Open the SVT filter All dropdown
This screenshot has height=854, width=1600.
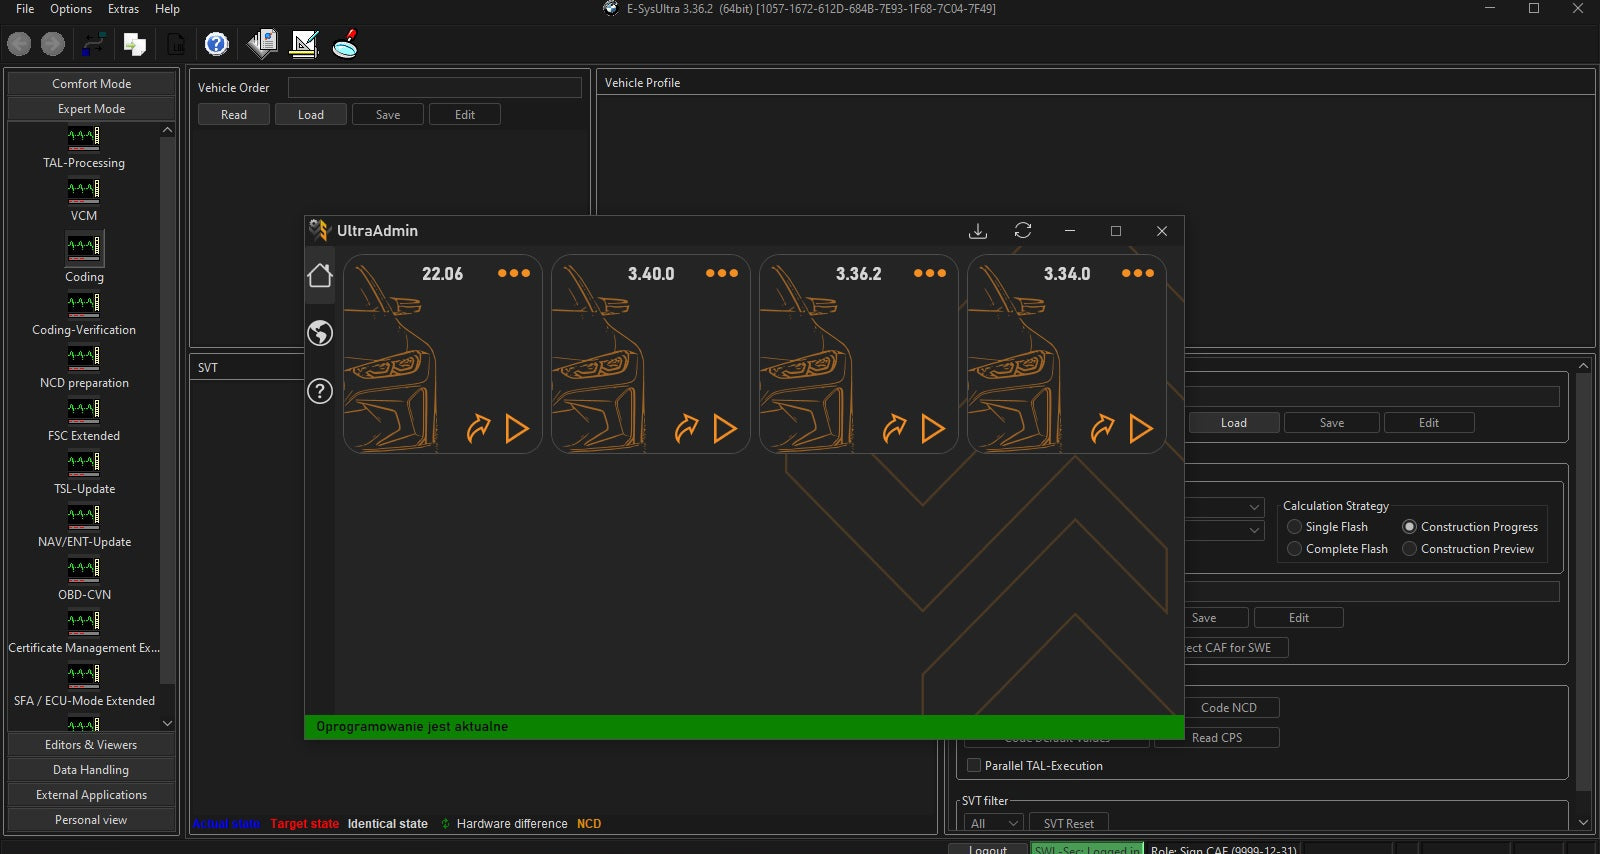tap(994, 823)
